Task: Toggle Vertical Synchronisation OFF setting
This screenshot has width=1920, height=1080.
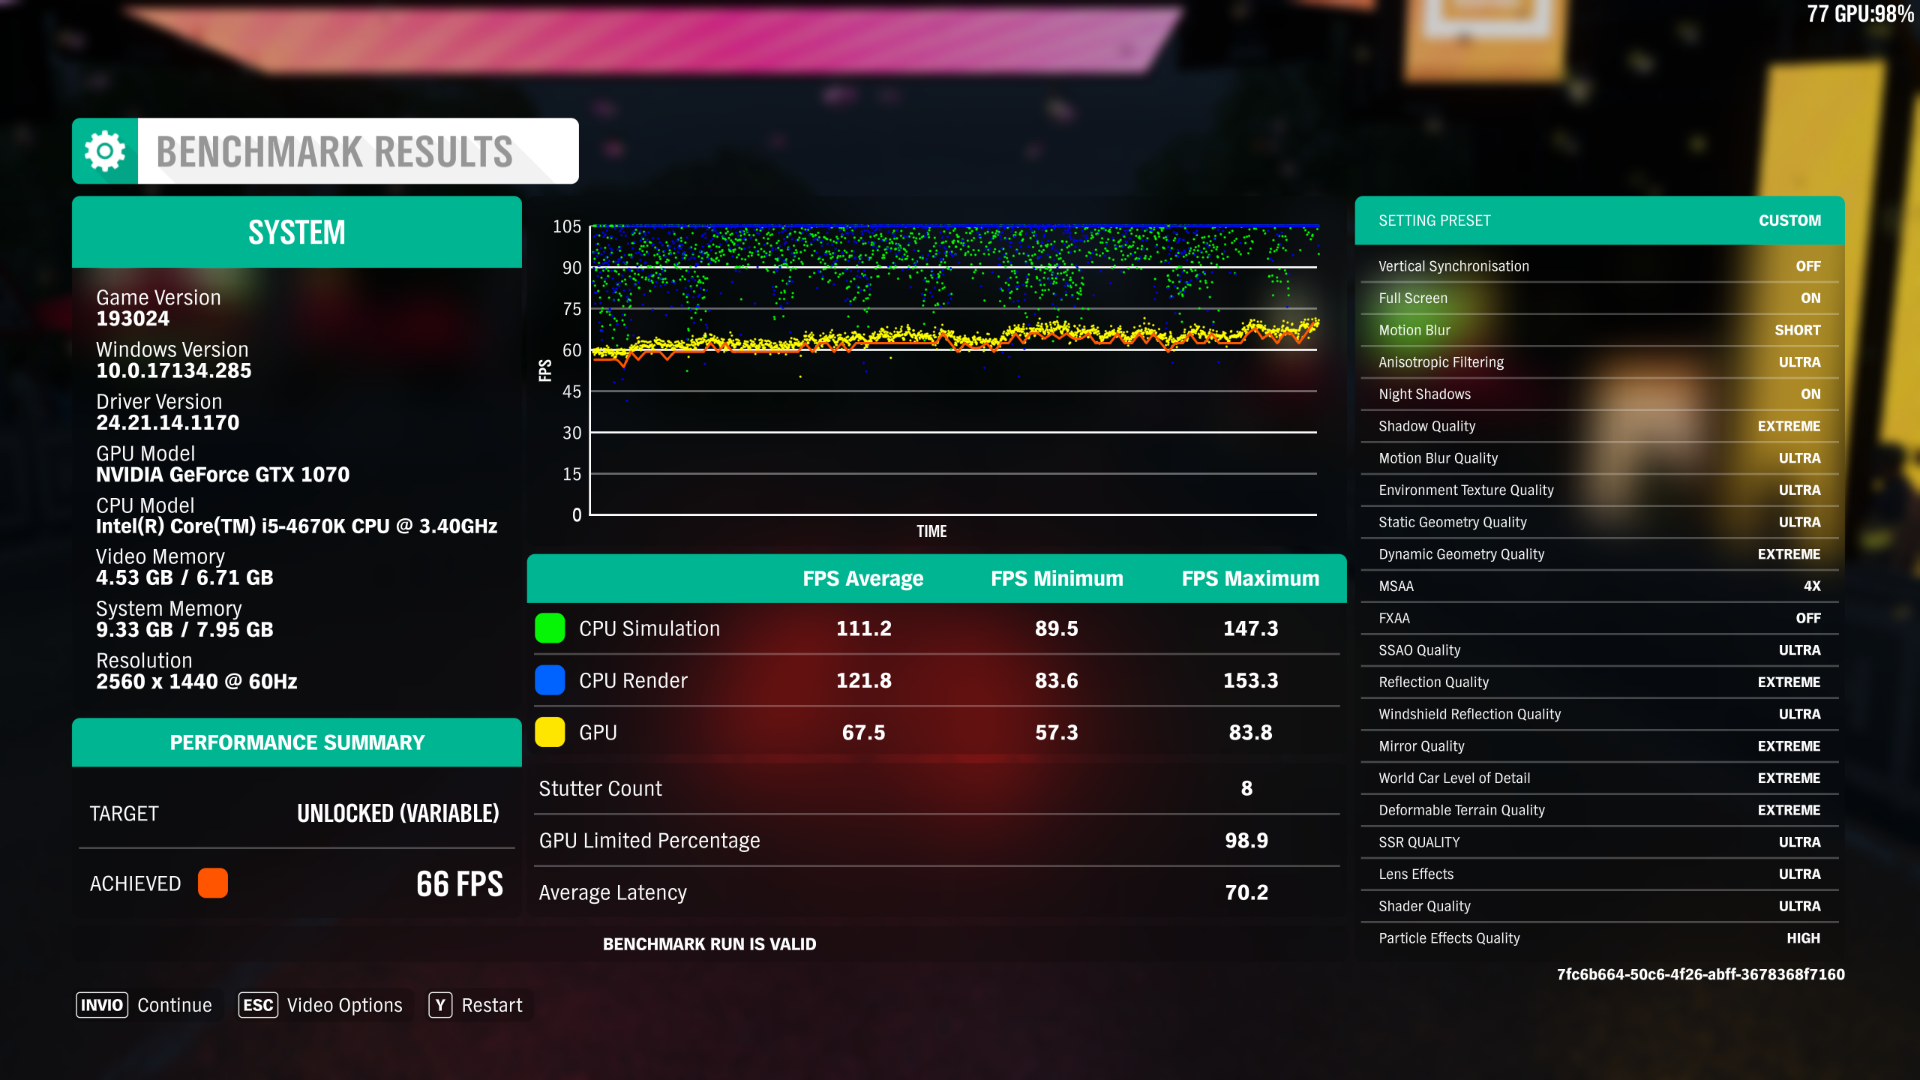Action: click(1806, 266)
